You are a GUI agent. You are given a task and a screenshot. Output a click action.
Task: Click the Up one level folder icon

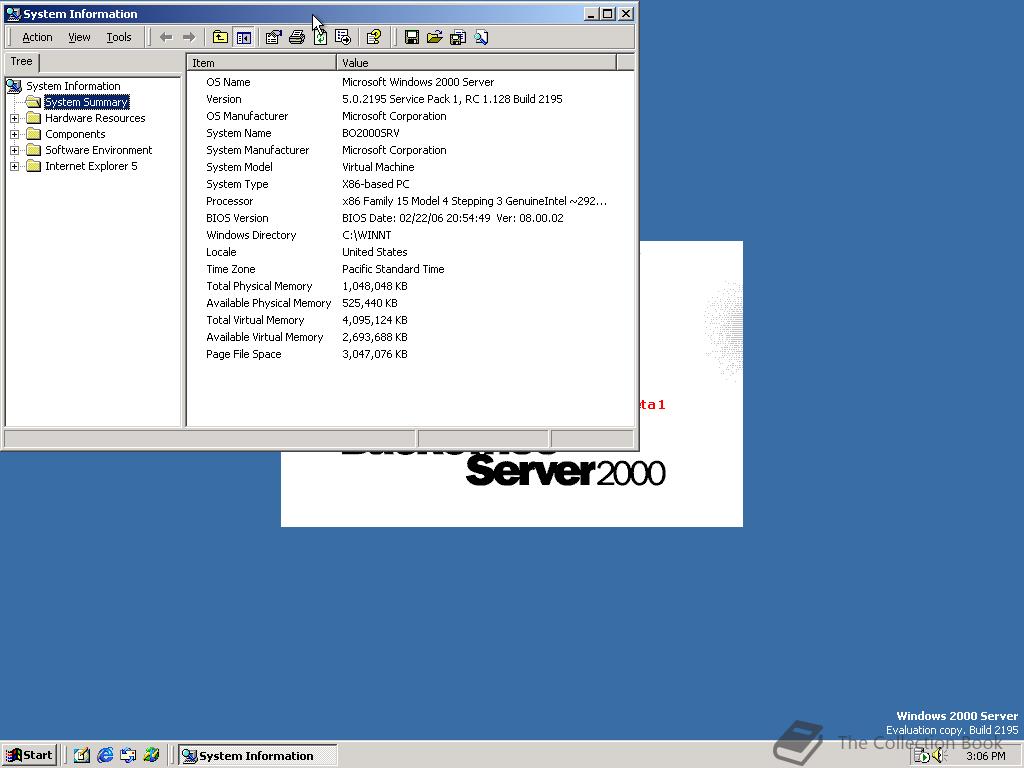pos(220,37)
